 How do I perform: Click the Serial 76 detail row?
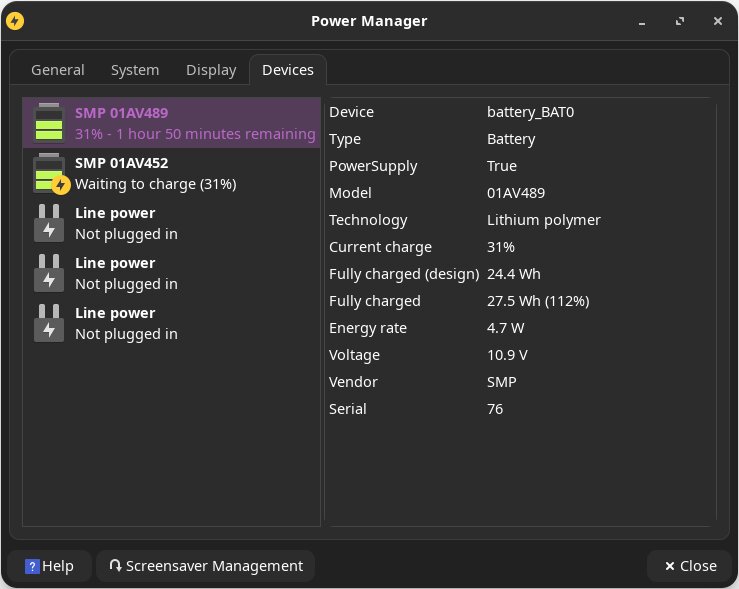click(x=520, y=409)
